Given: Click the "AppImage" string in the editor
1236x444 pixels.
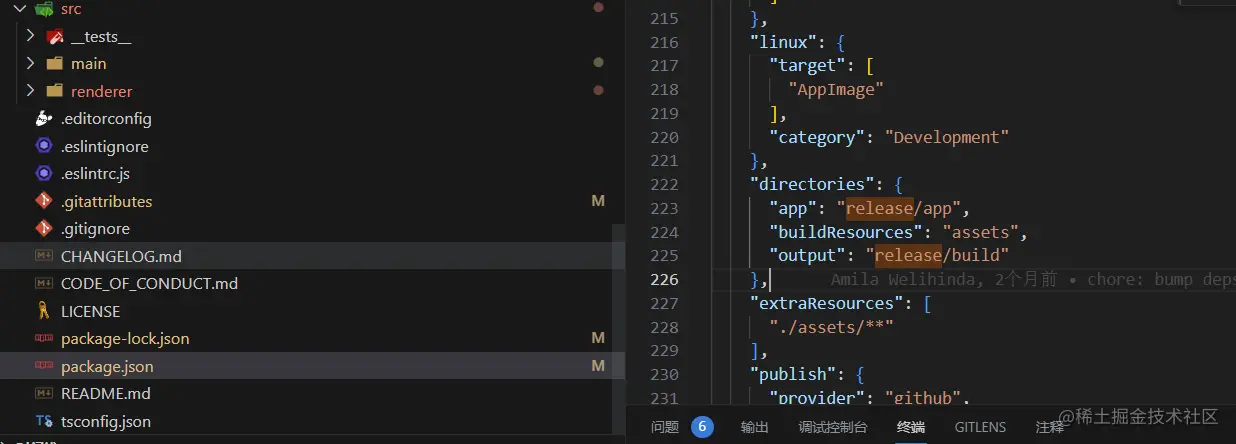Looking at the screenshot, I should 836,89.
